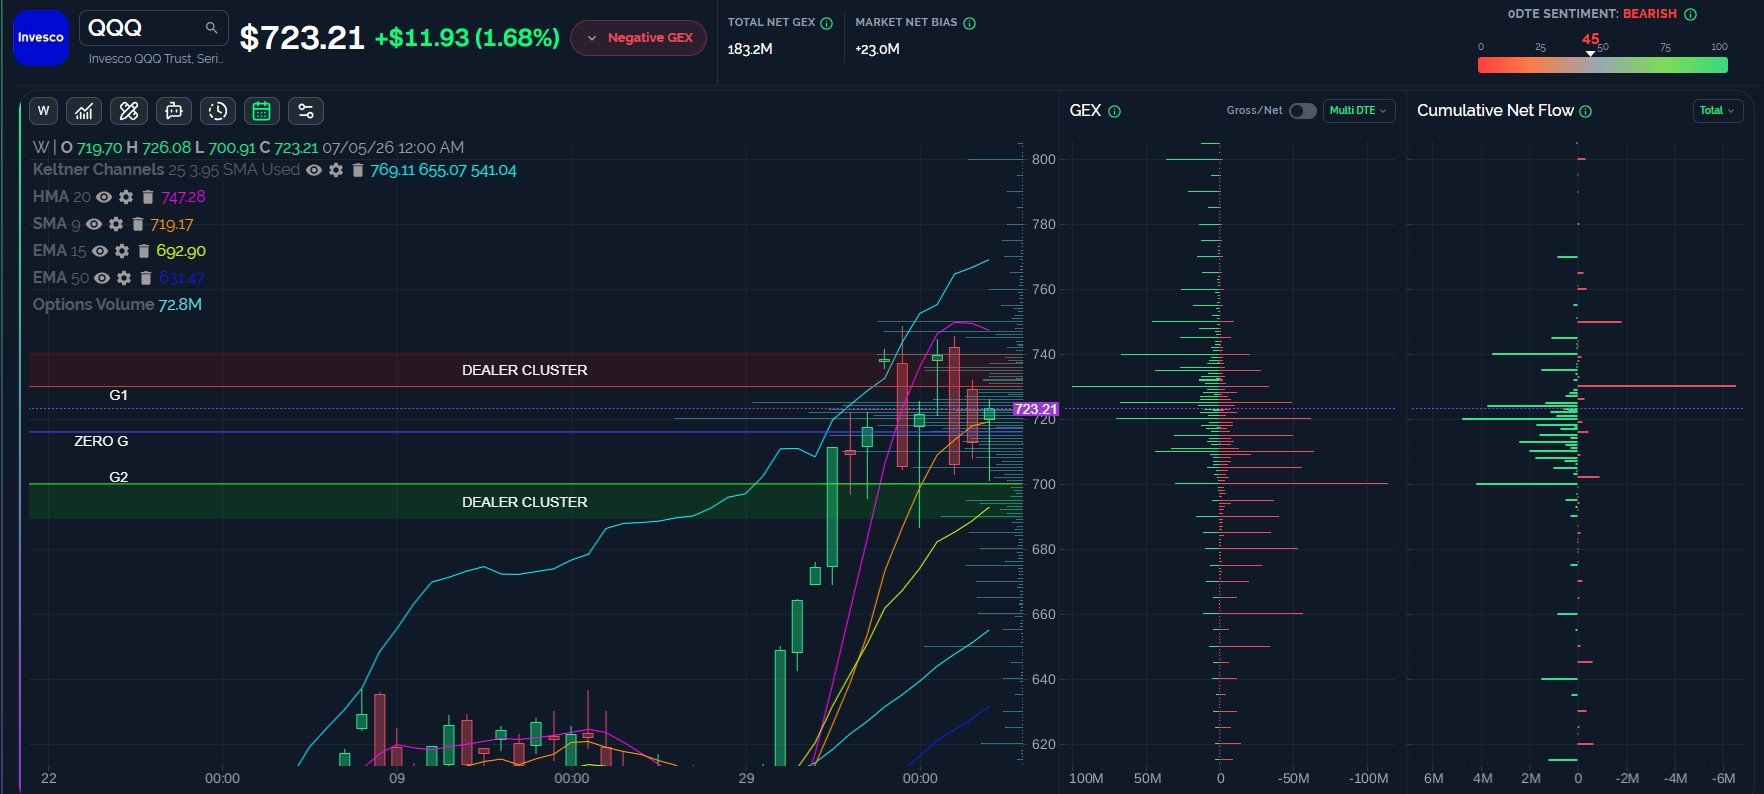Click the BEARISH sentiment label
Image resolution: width=1764 pixels, height=794 pixels.
tap(1650, 14)
